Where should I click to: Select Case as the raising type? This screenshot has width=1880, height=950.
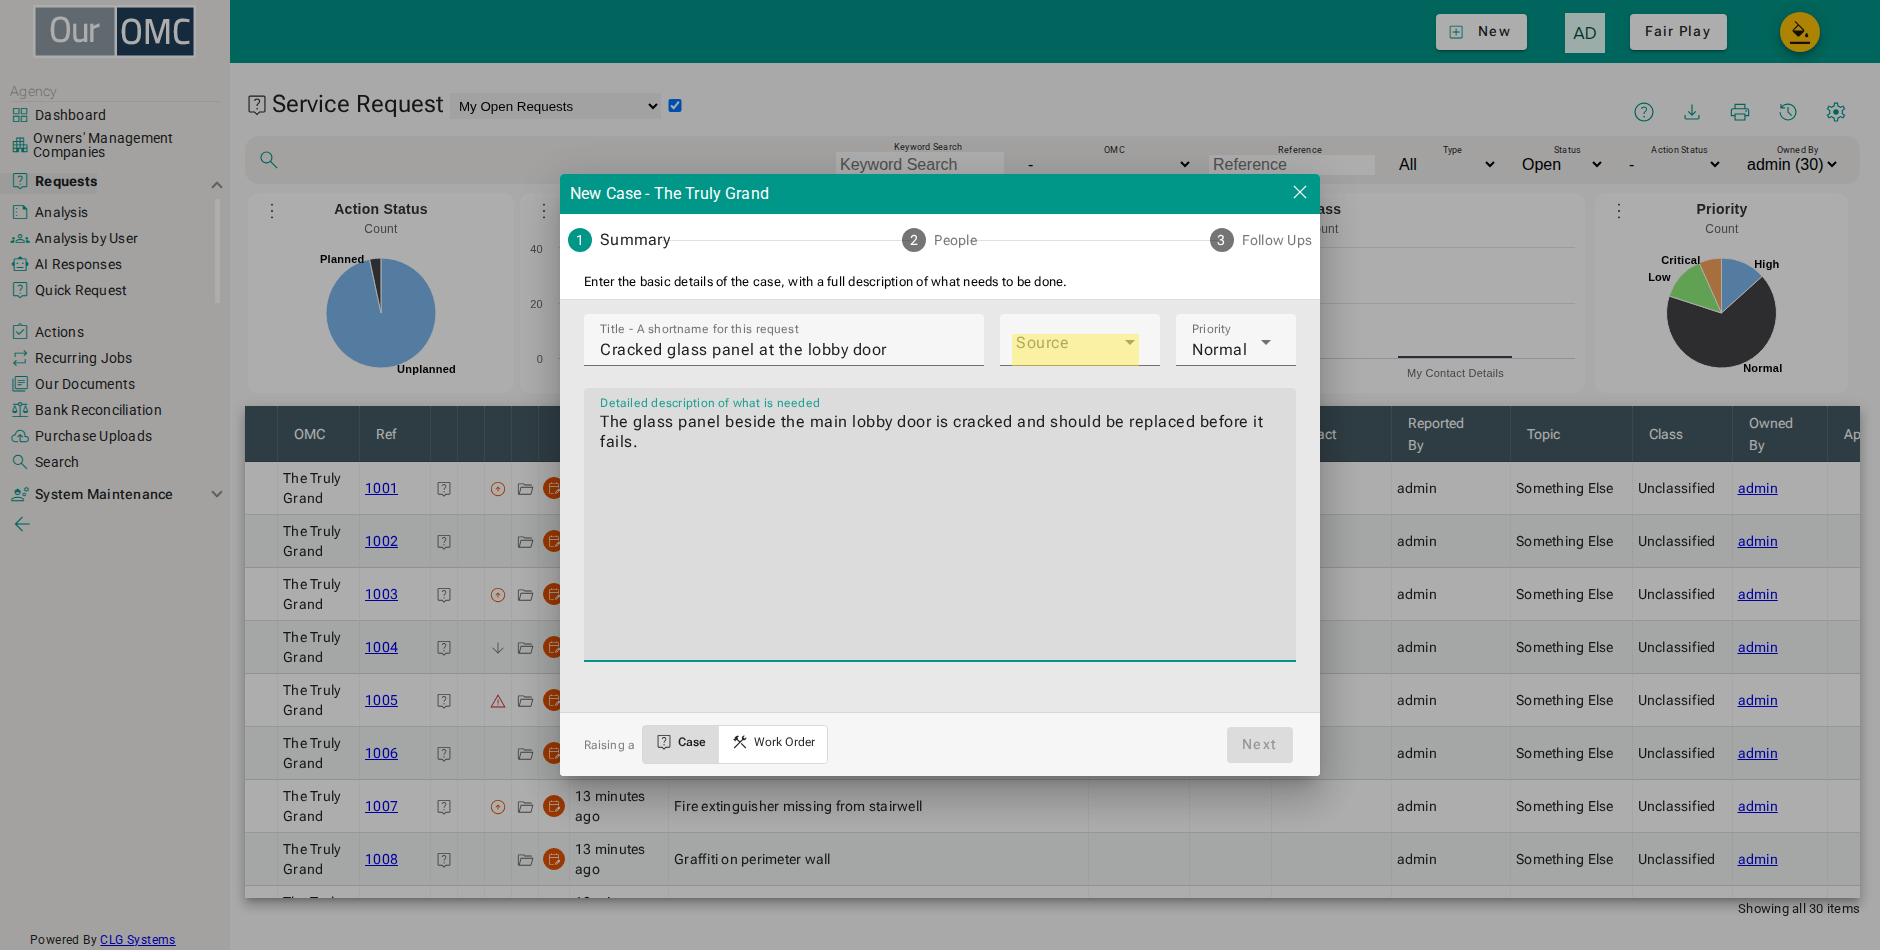click(x=681, y=743)
